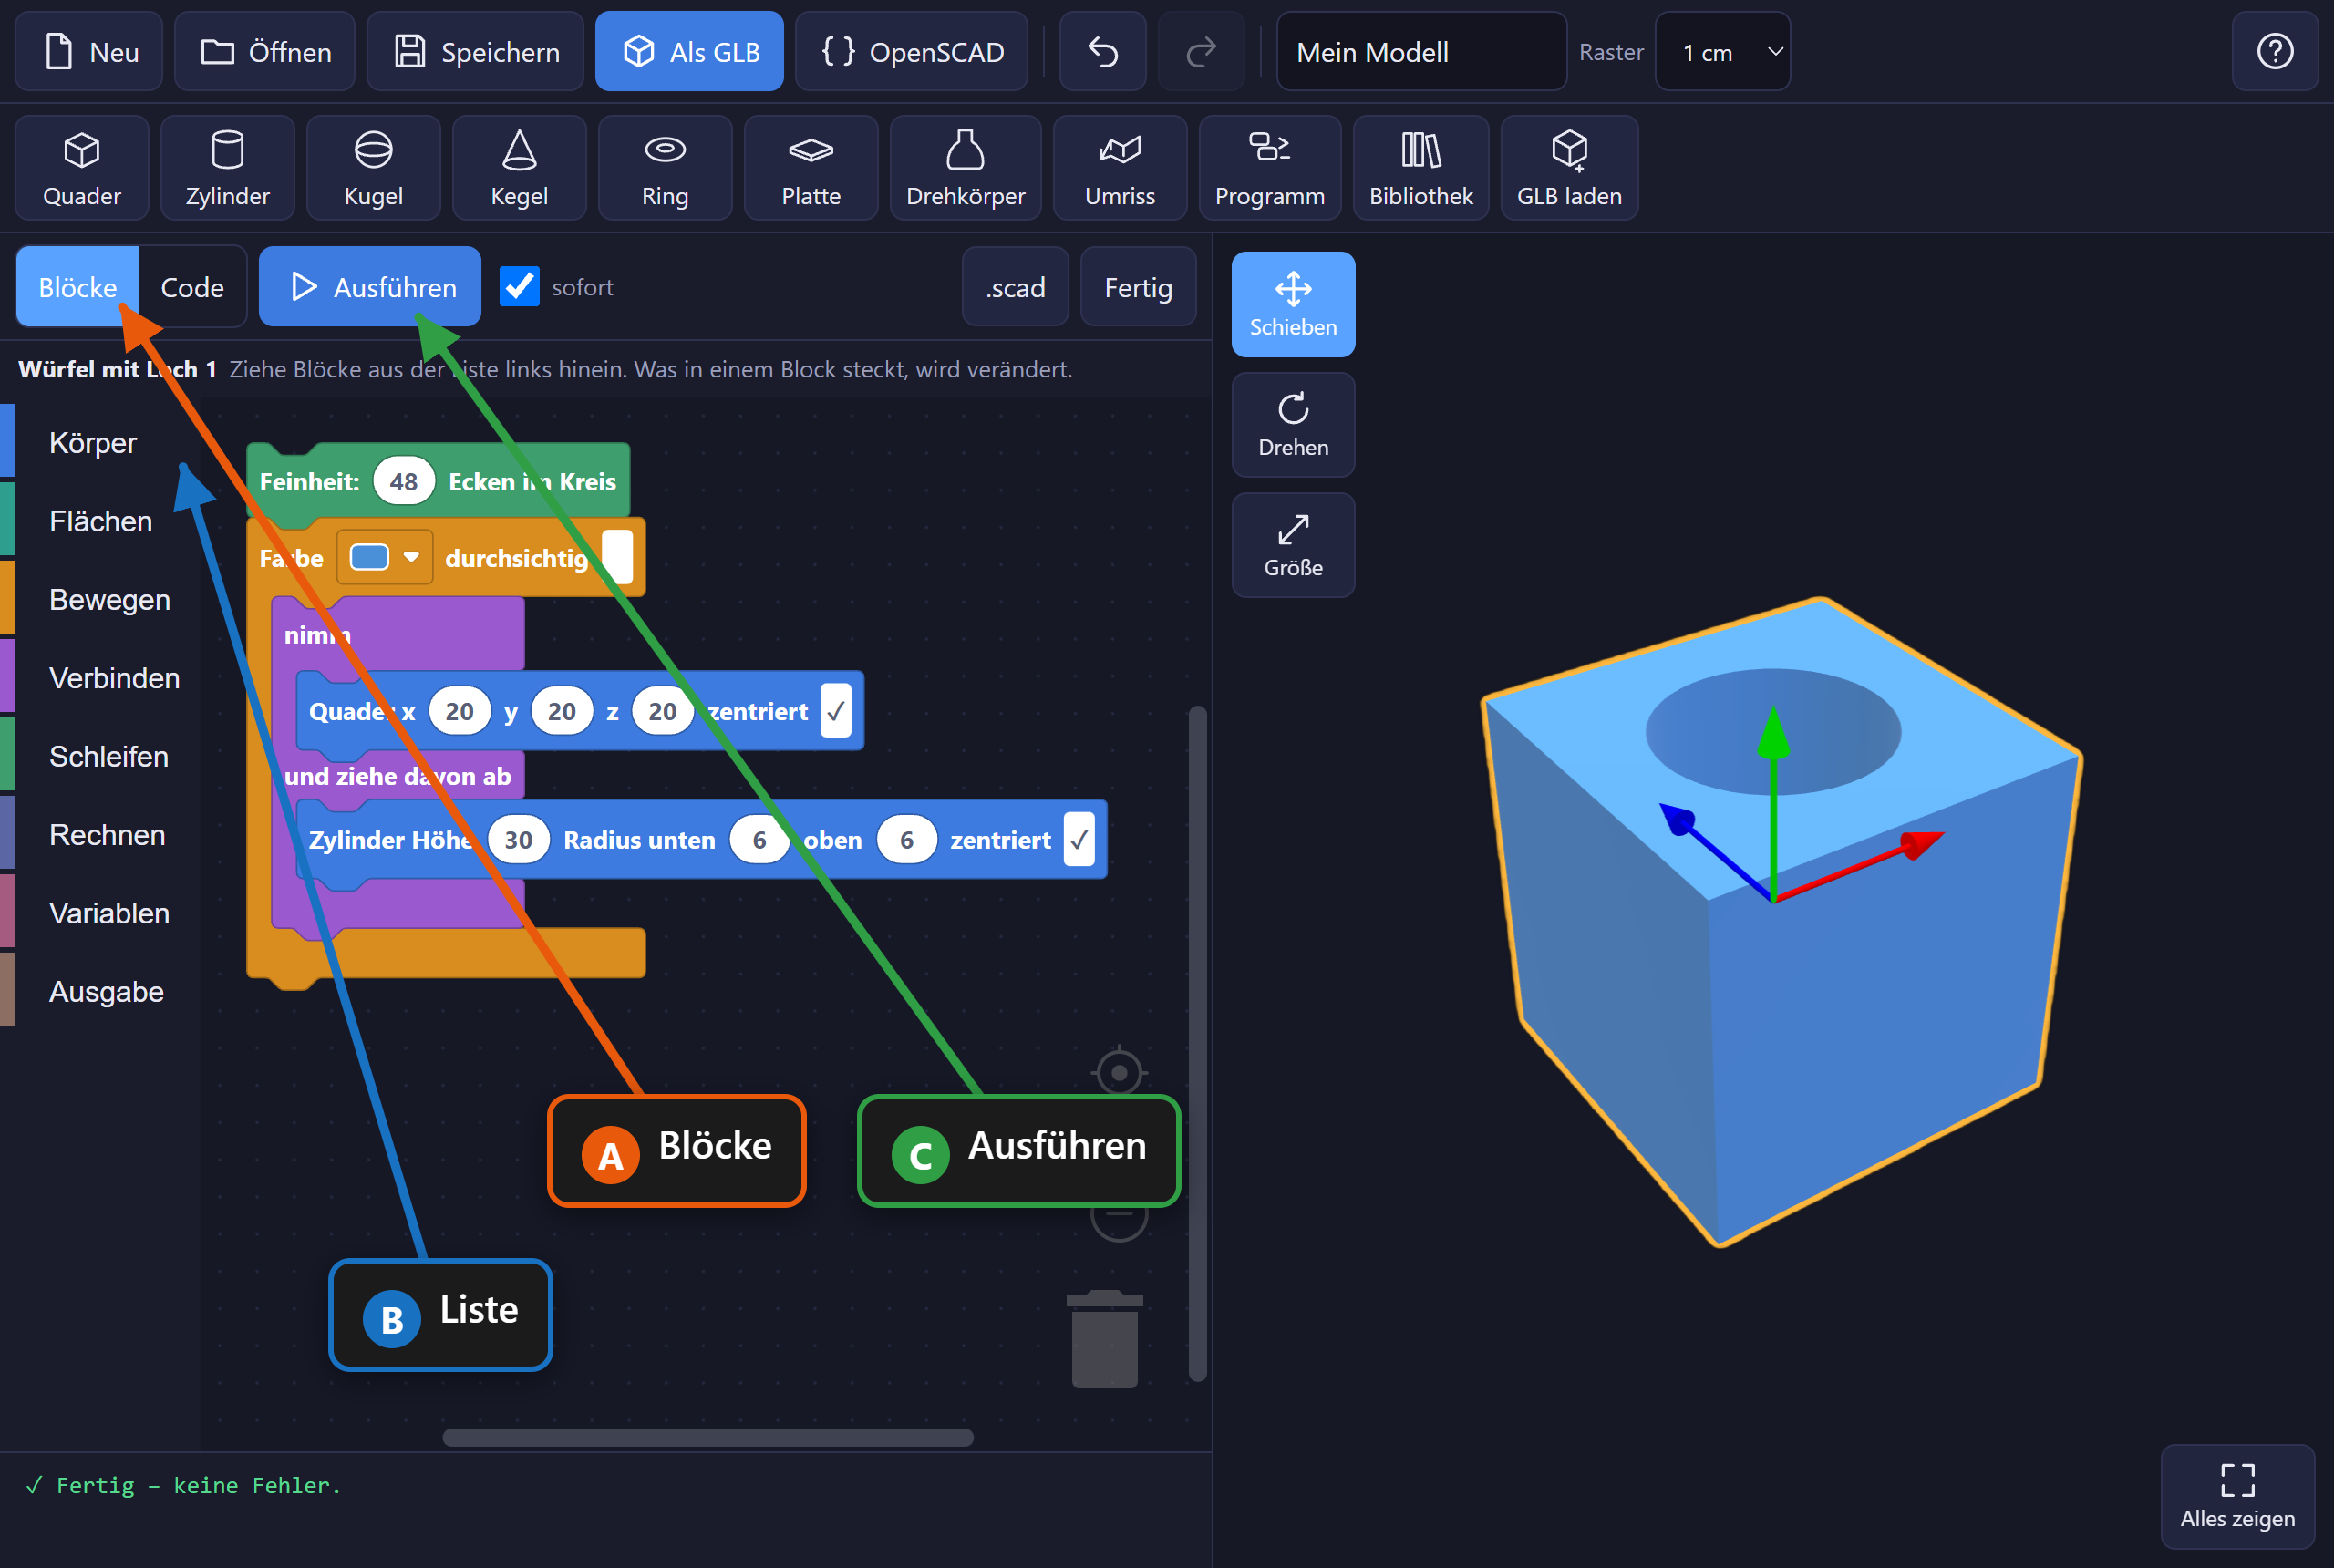2334x1568 pixels.
Task: Open the Raster grid size dropdown
Action: [1723, 52]
